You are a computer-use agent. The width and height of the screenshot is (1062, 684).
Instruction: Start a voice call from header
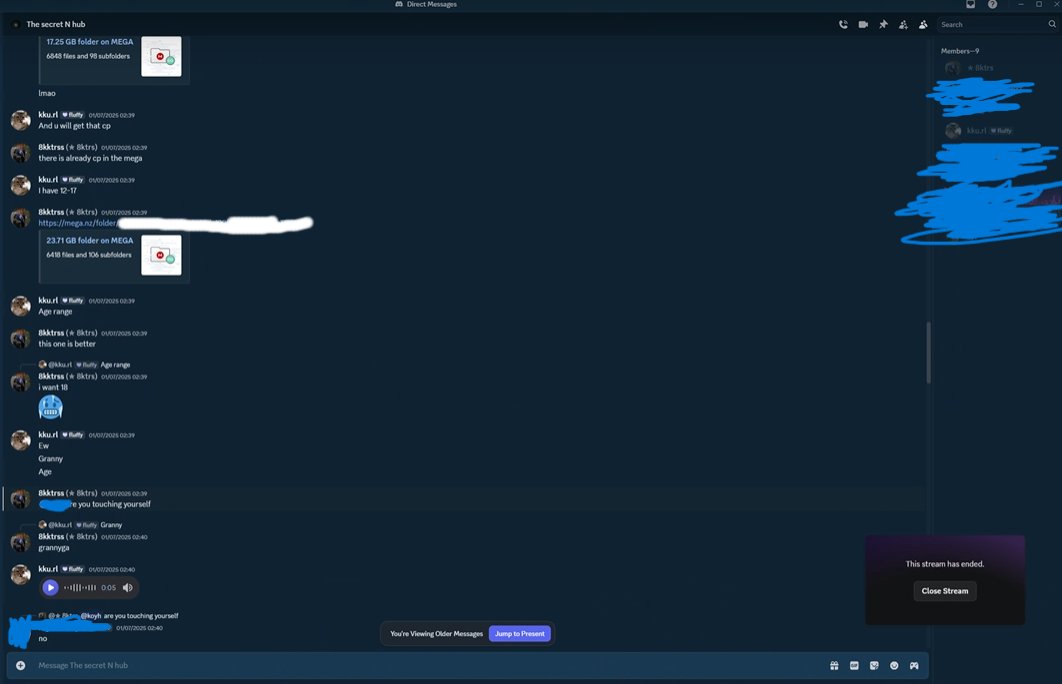pos(843,24)
